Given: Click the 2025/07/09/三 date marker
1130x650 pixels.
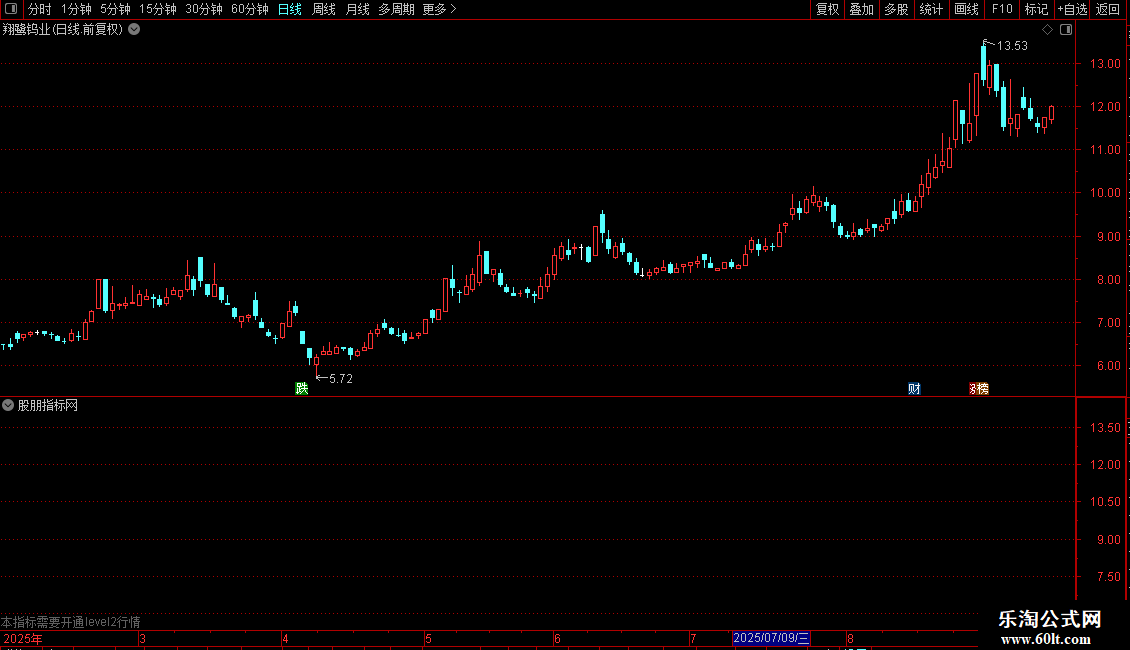Looking at the screenshot, I should [x=771, y=638].
